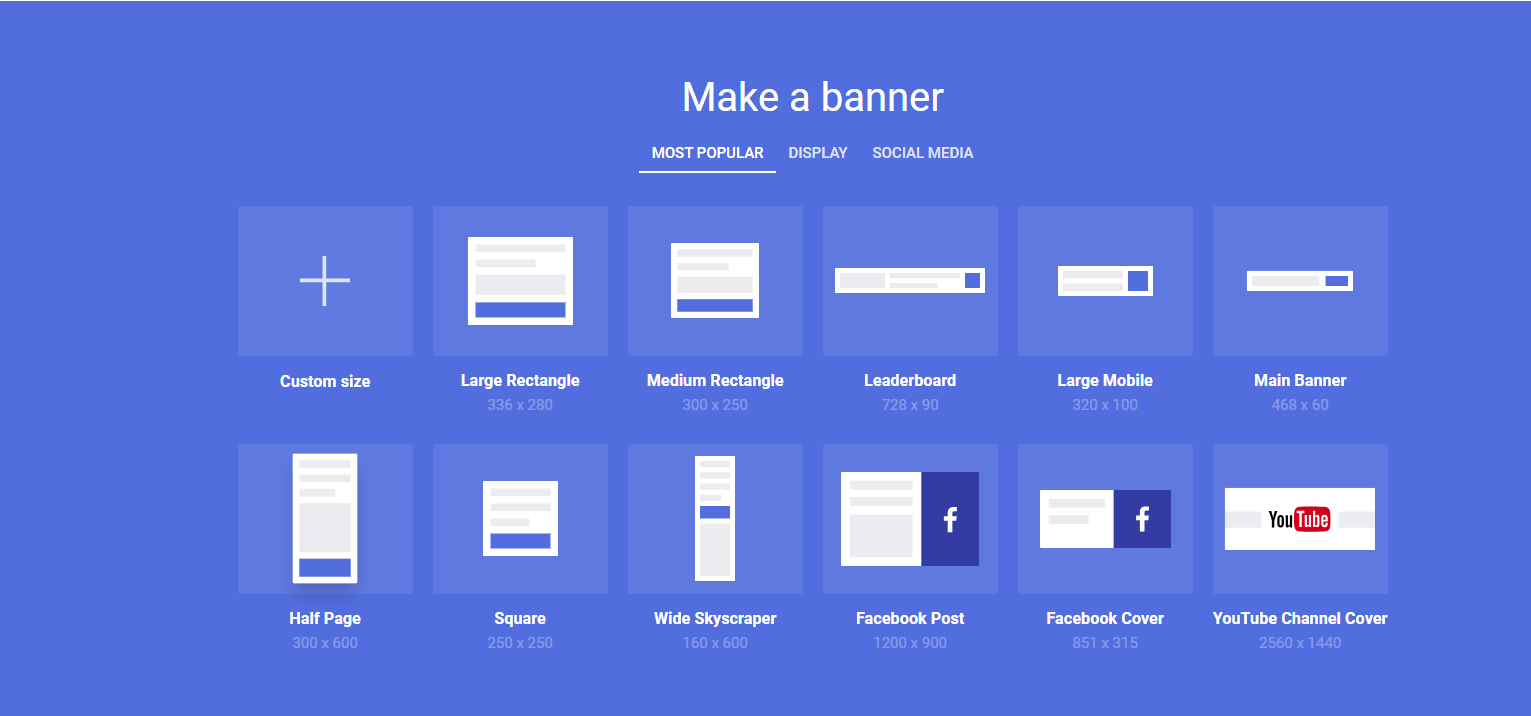Pick the Square banner preview icon
Screen dimensions: 1531x716
click(x=520, y=518)
